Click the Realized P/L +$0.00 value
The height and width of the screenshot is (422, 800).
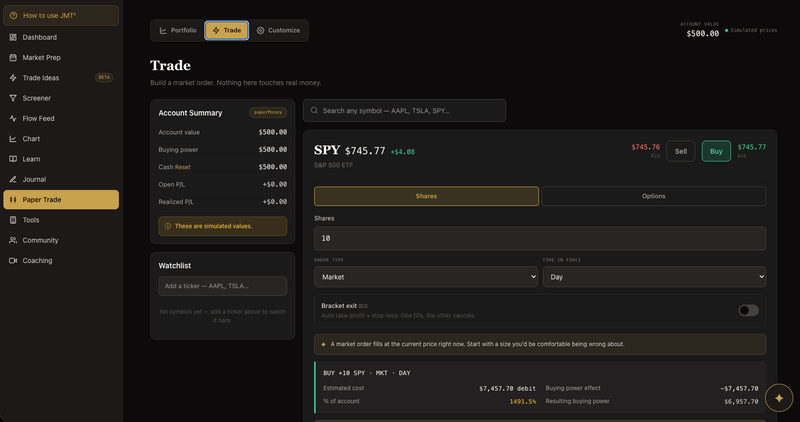point(274,202)
